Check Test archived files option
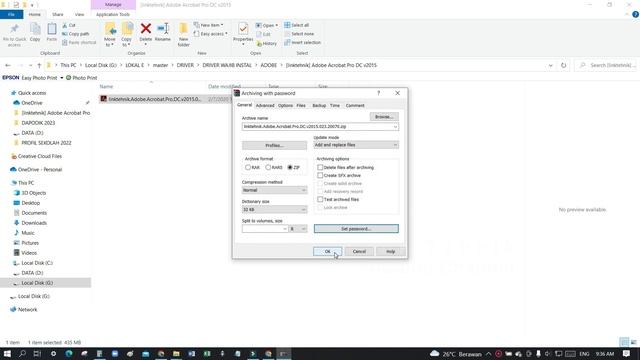This screenshot has width=640, height=360. [320, 200]
